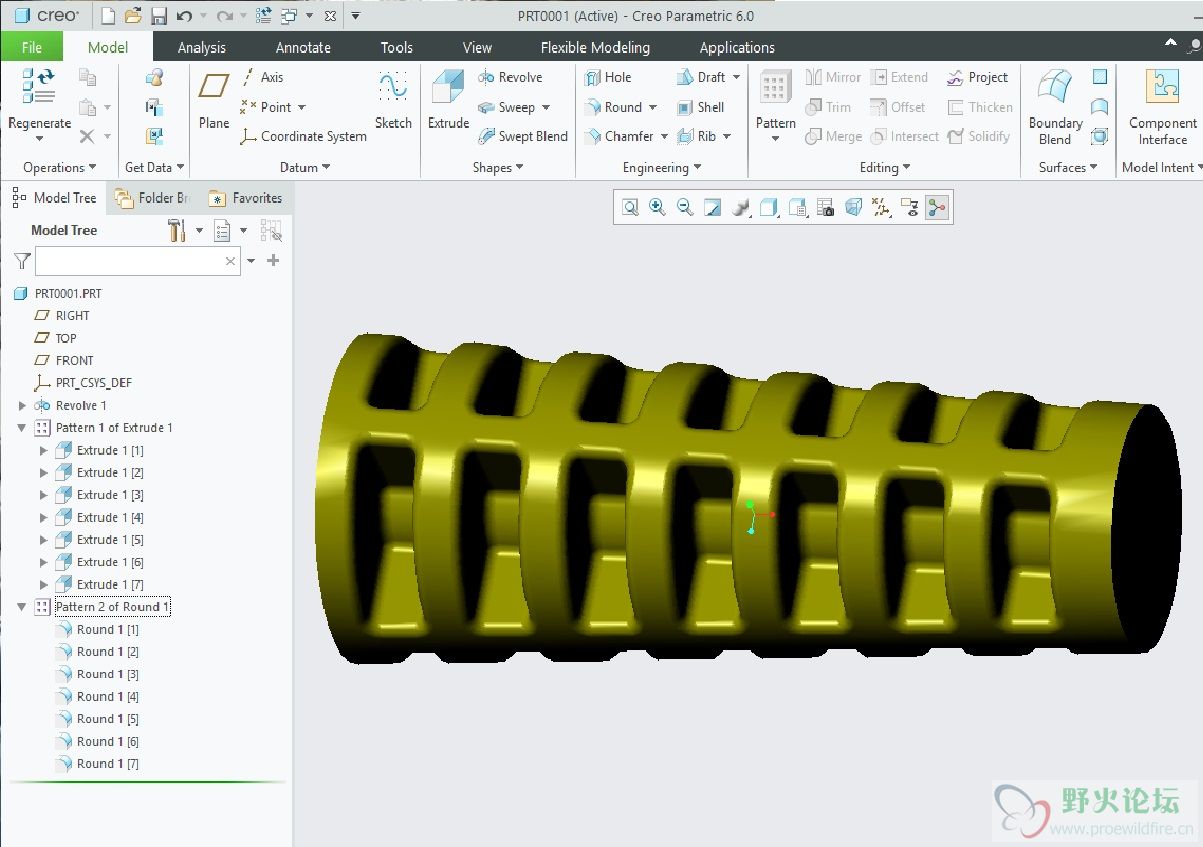Open the Applications tab
Viewport: 1203px width, 847px height.
coord(737,47)
